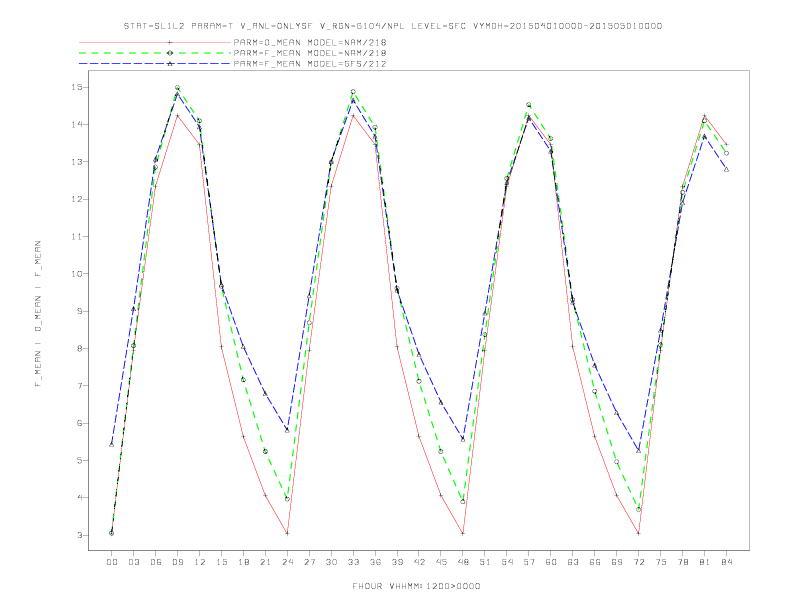Click y-axis tick label 13

coord(77,162)
